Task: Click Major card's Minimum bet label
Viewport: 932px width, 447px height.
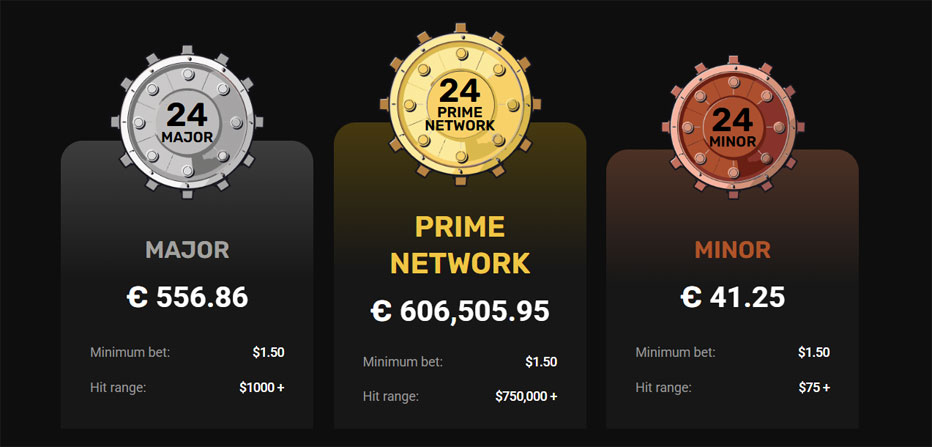Action: pyautogui.click(x=130, y=352)
